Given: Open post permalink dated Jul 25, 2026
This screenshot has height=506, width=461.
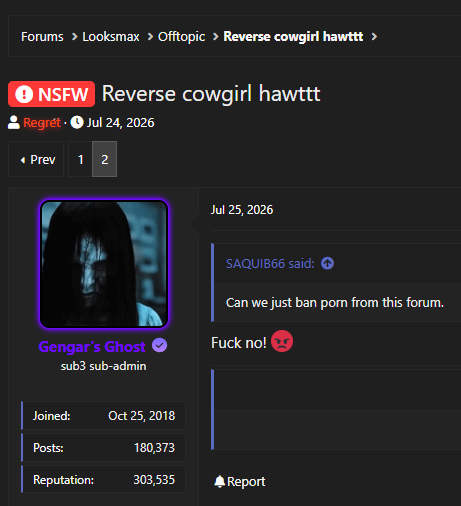Looking at the screenshot, I should (x=242, y=210).
